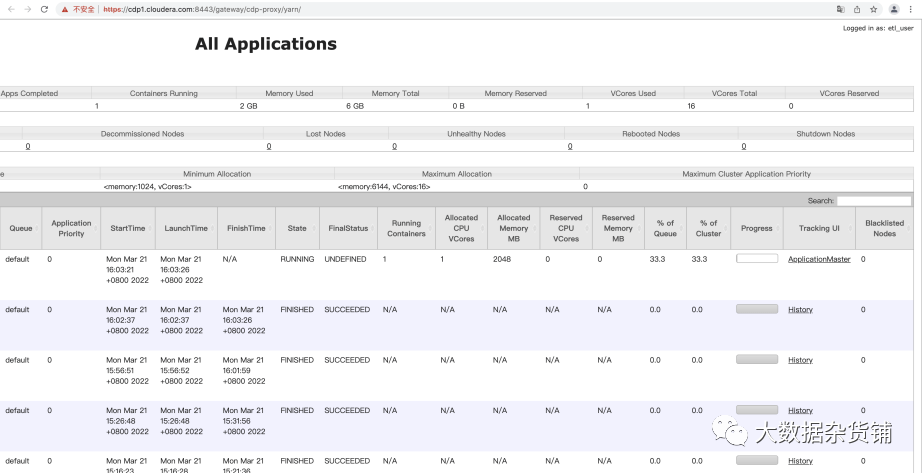Sort table by FinishTime column
The image size is (922, 473).
[x=246, y=228]
